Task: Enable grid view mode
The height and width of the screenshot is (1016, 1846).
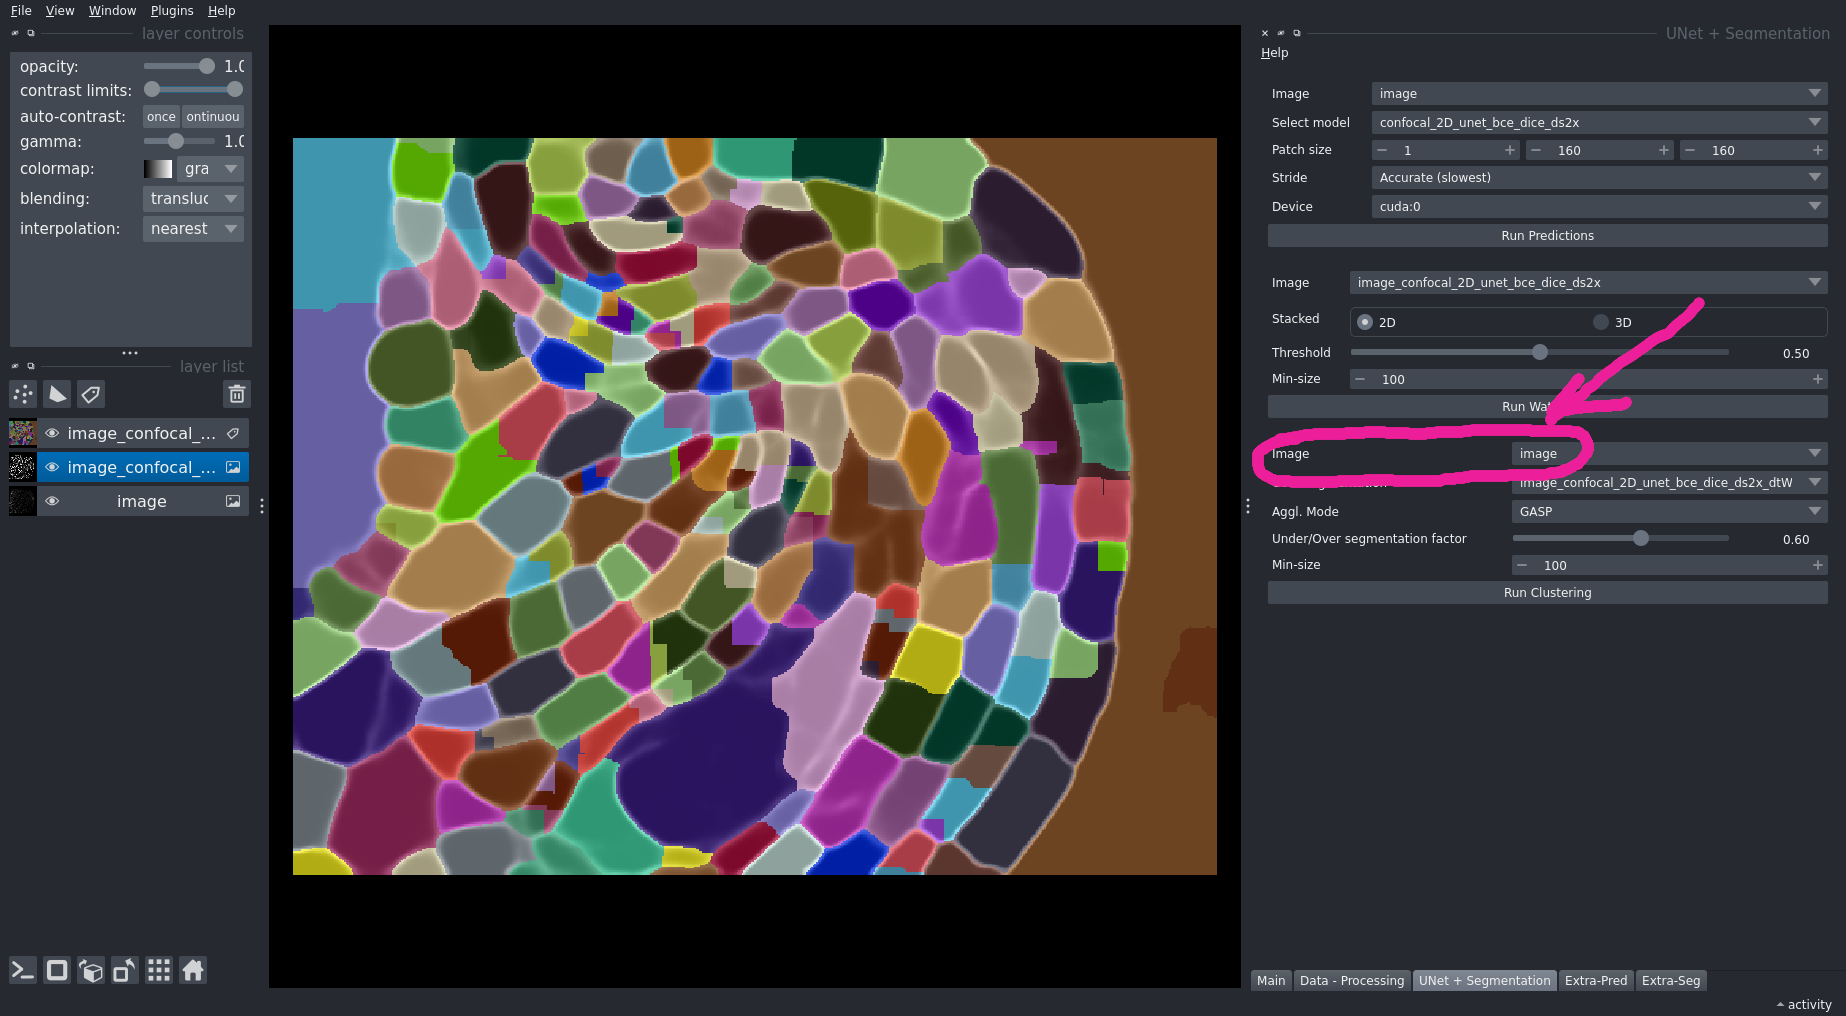Action: [x=158, y=970]
